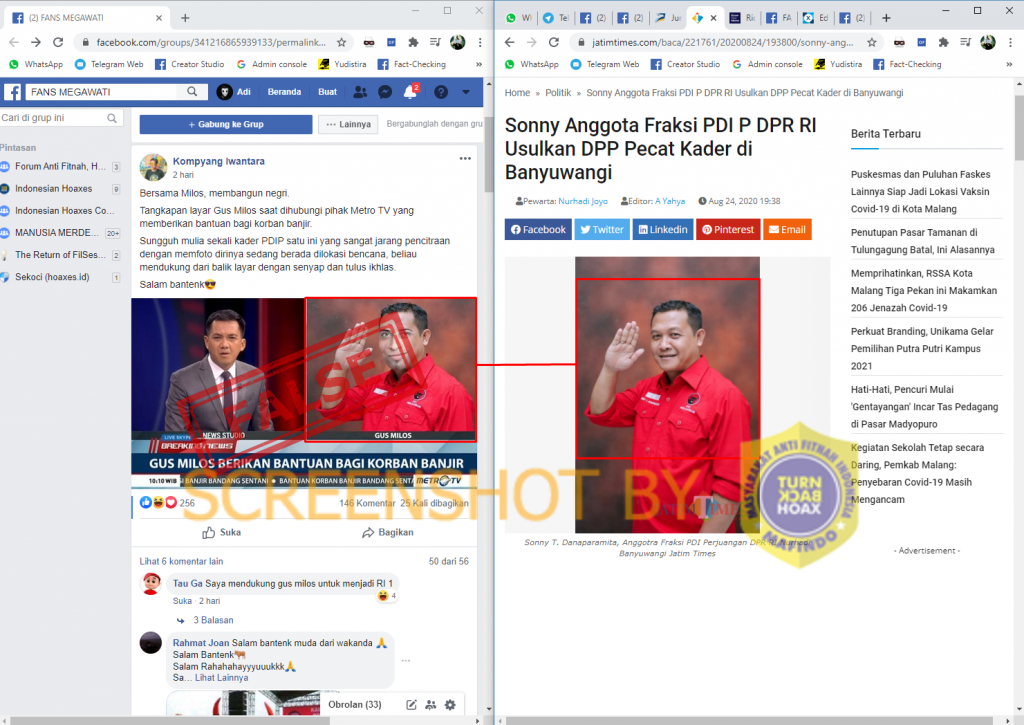Switch to the Telegram tab in the right window
Viewport: 1024px width, 725px height.
tap(555, 18)
